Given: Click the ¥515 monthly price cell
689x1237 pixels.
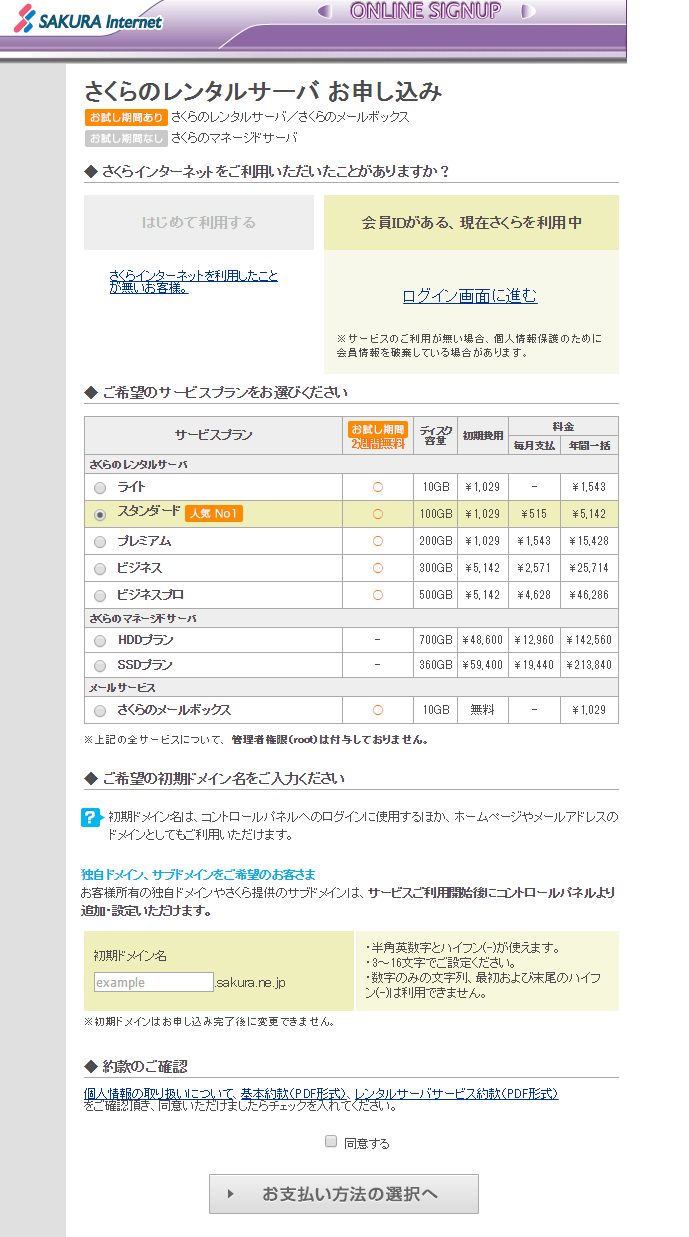Looking at the screenshot, I should [x=534, y=514].
